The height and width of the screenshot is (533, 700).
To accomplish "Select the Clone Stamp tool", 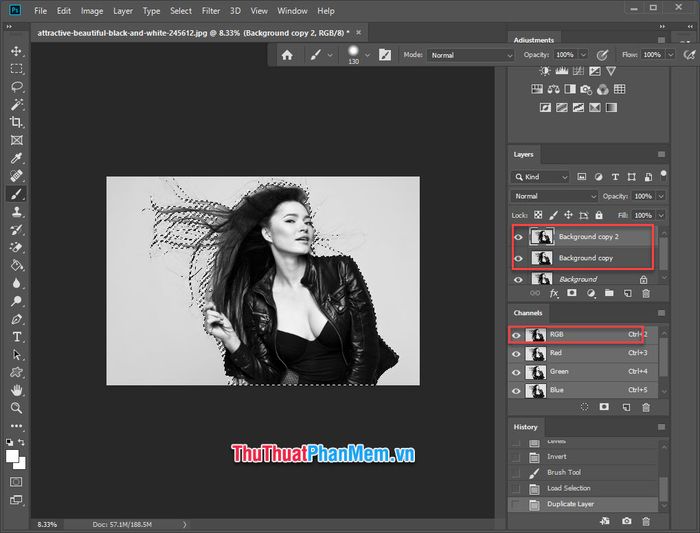I will point(17,212).
